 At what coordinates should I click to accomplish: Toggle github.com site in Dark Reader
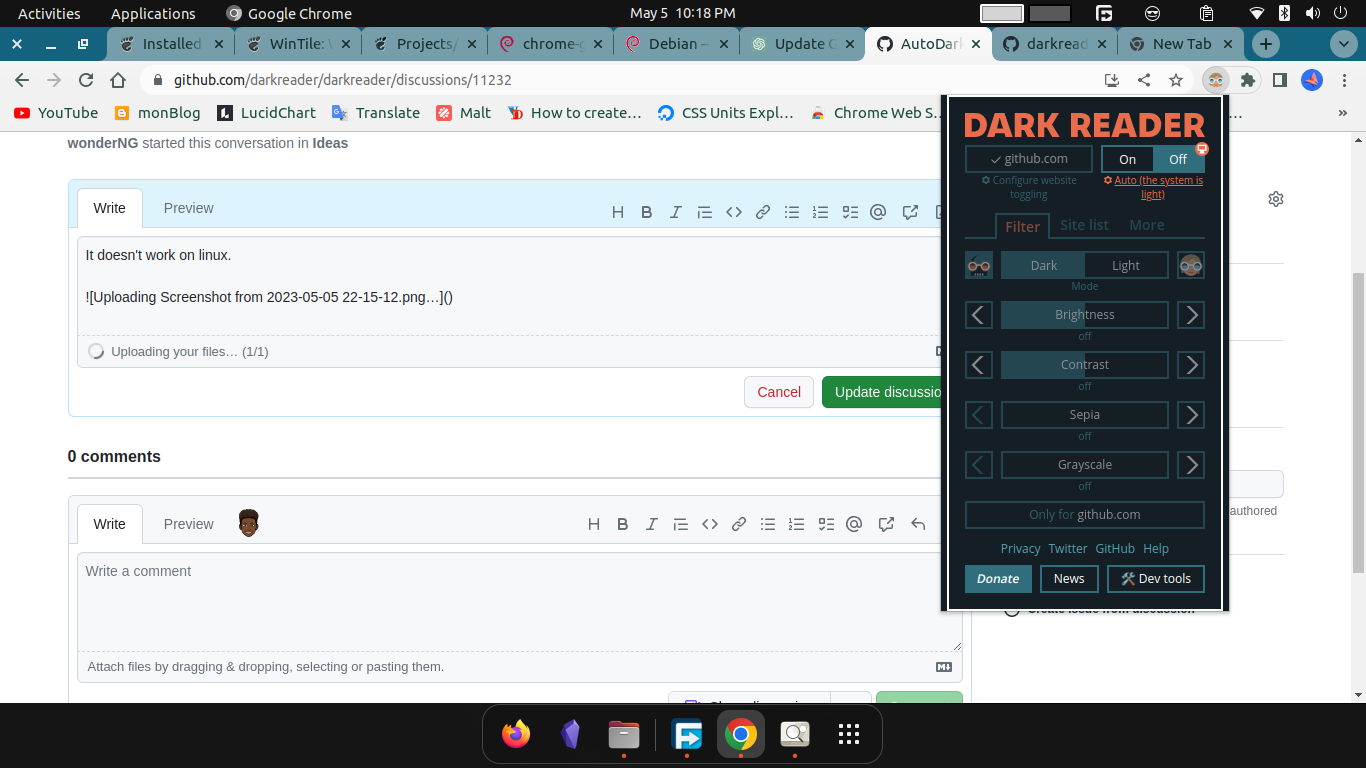pyautogui.click(x=1029, y=159)
